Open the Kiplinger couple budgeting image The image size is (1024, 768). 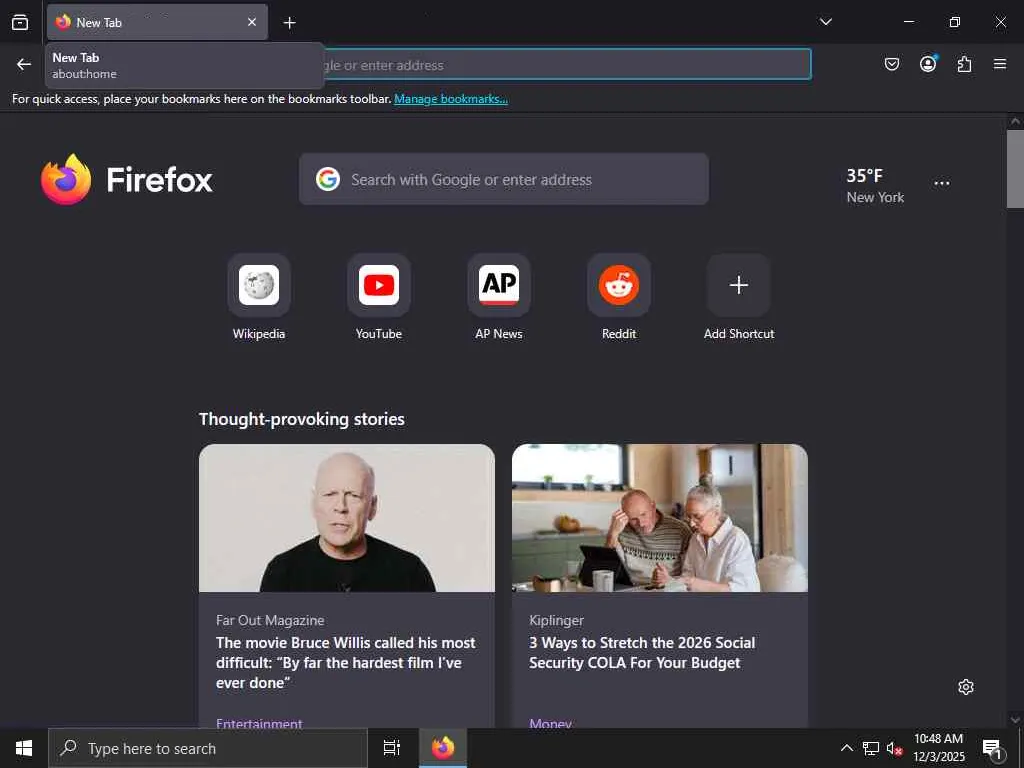[660, 518]
